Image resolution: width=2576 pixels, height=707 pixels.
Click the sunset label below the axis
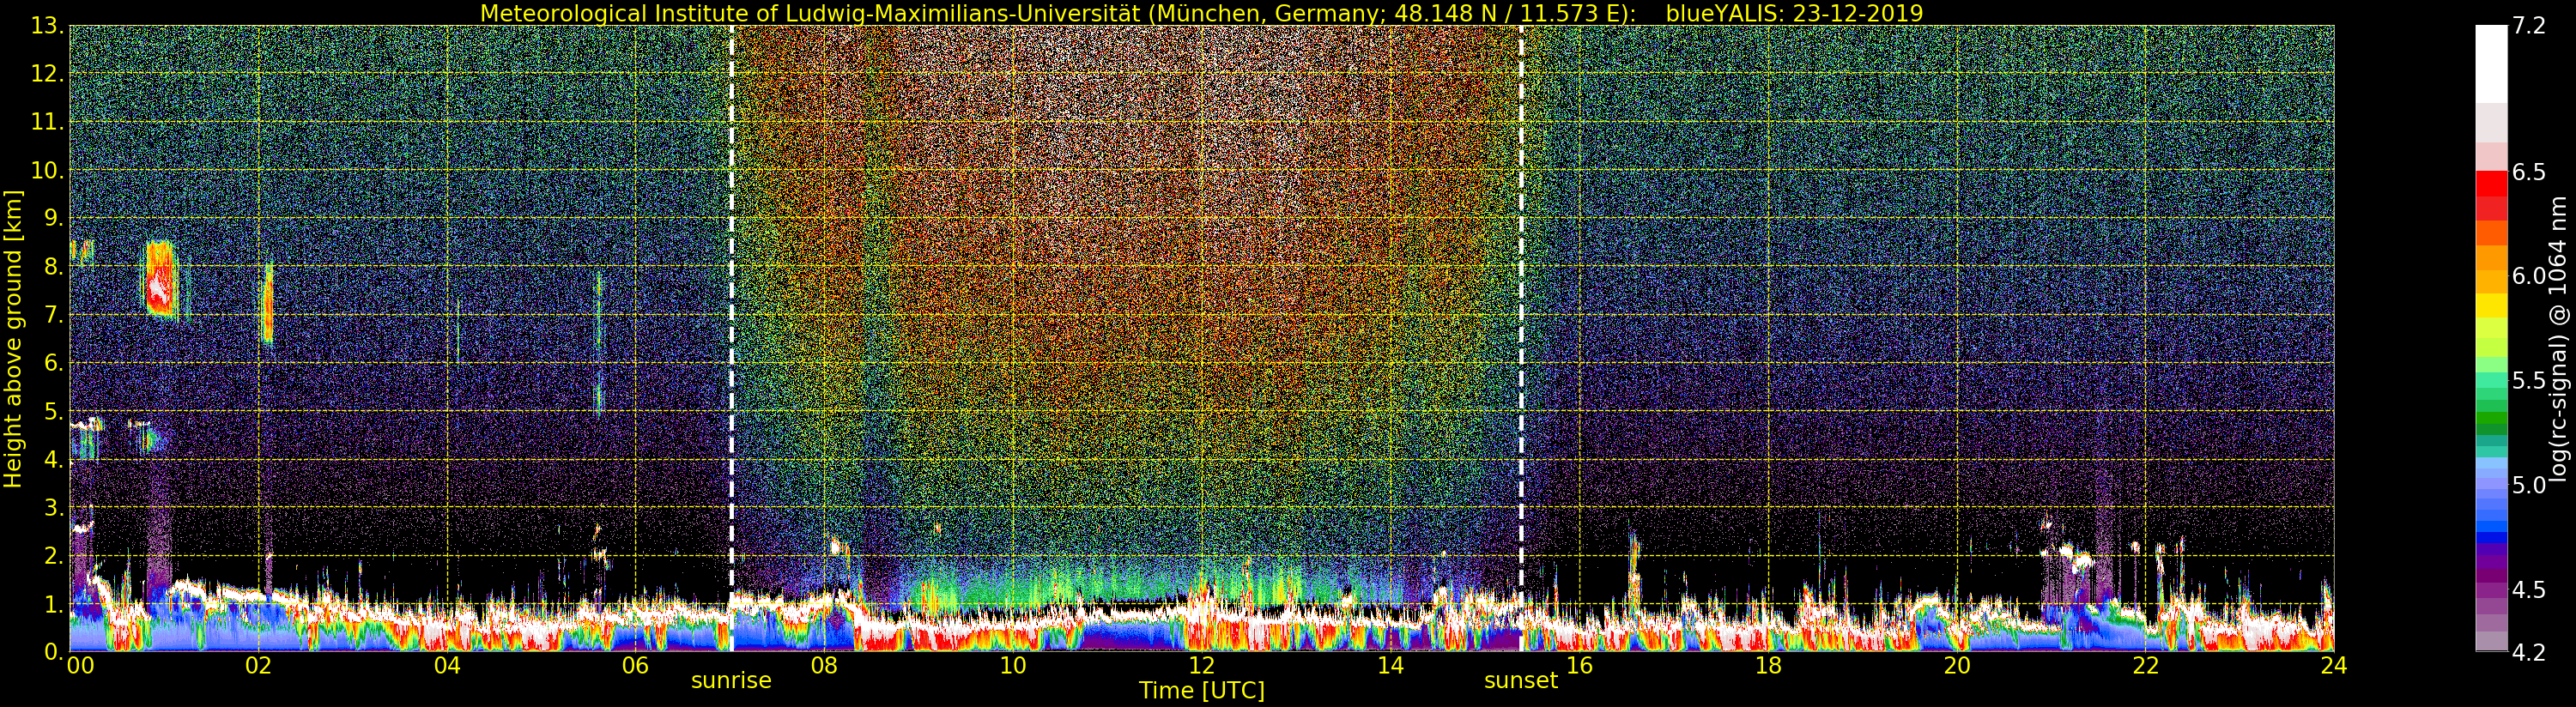tap(1521, 680)
